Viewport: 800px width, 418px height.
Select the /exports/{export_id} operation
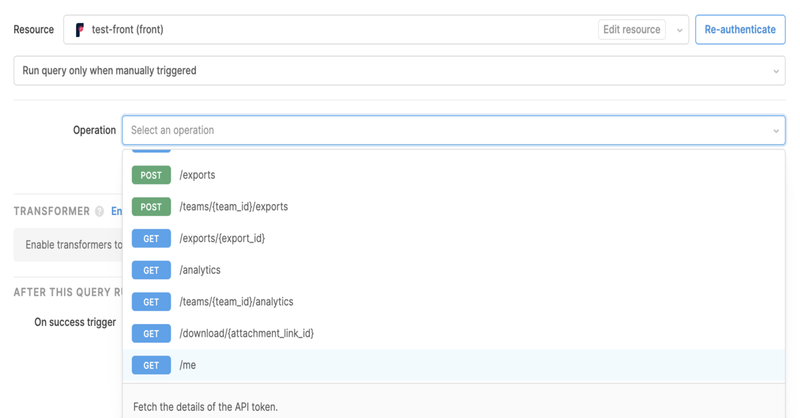(x=222, y=239)
